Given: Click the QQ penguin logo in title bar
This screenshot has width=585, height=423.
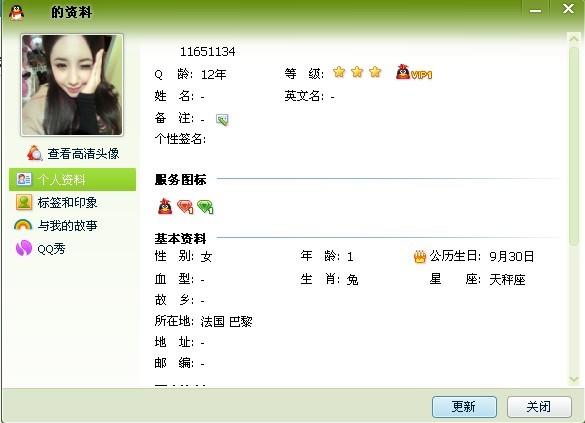Looking at the screenshot, I should click(16, 12).
